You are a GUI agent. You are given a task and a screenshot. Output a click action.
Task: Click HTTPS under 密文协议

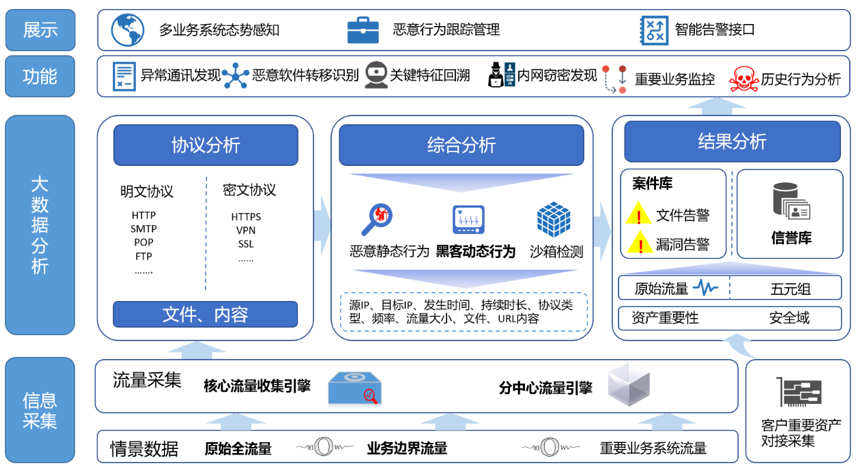(x=246, y=217)
